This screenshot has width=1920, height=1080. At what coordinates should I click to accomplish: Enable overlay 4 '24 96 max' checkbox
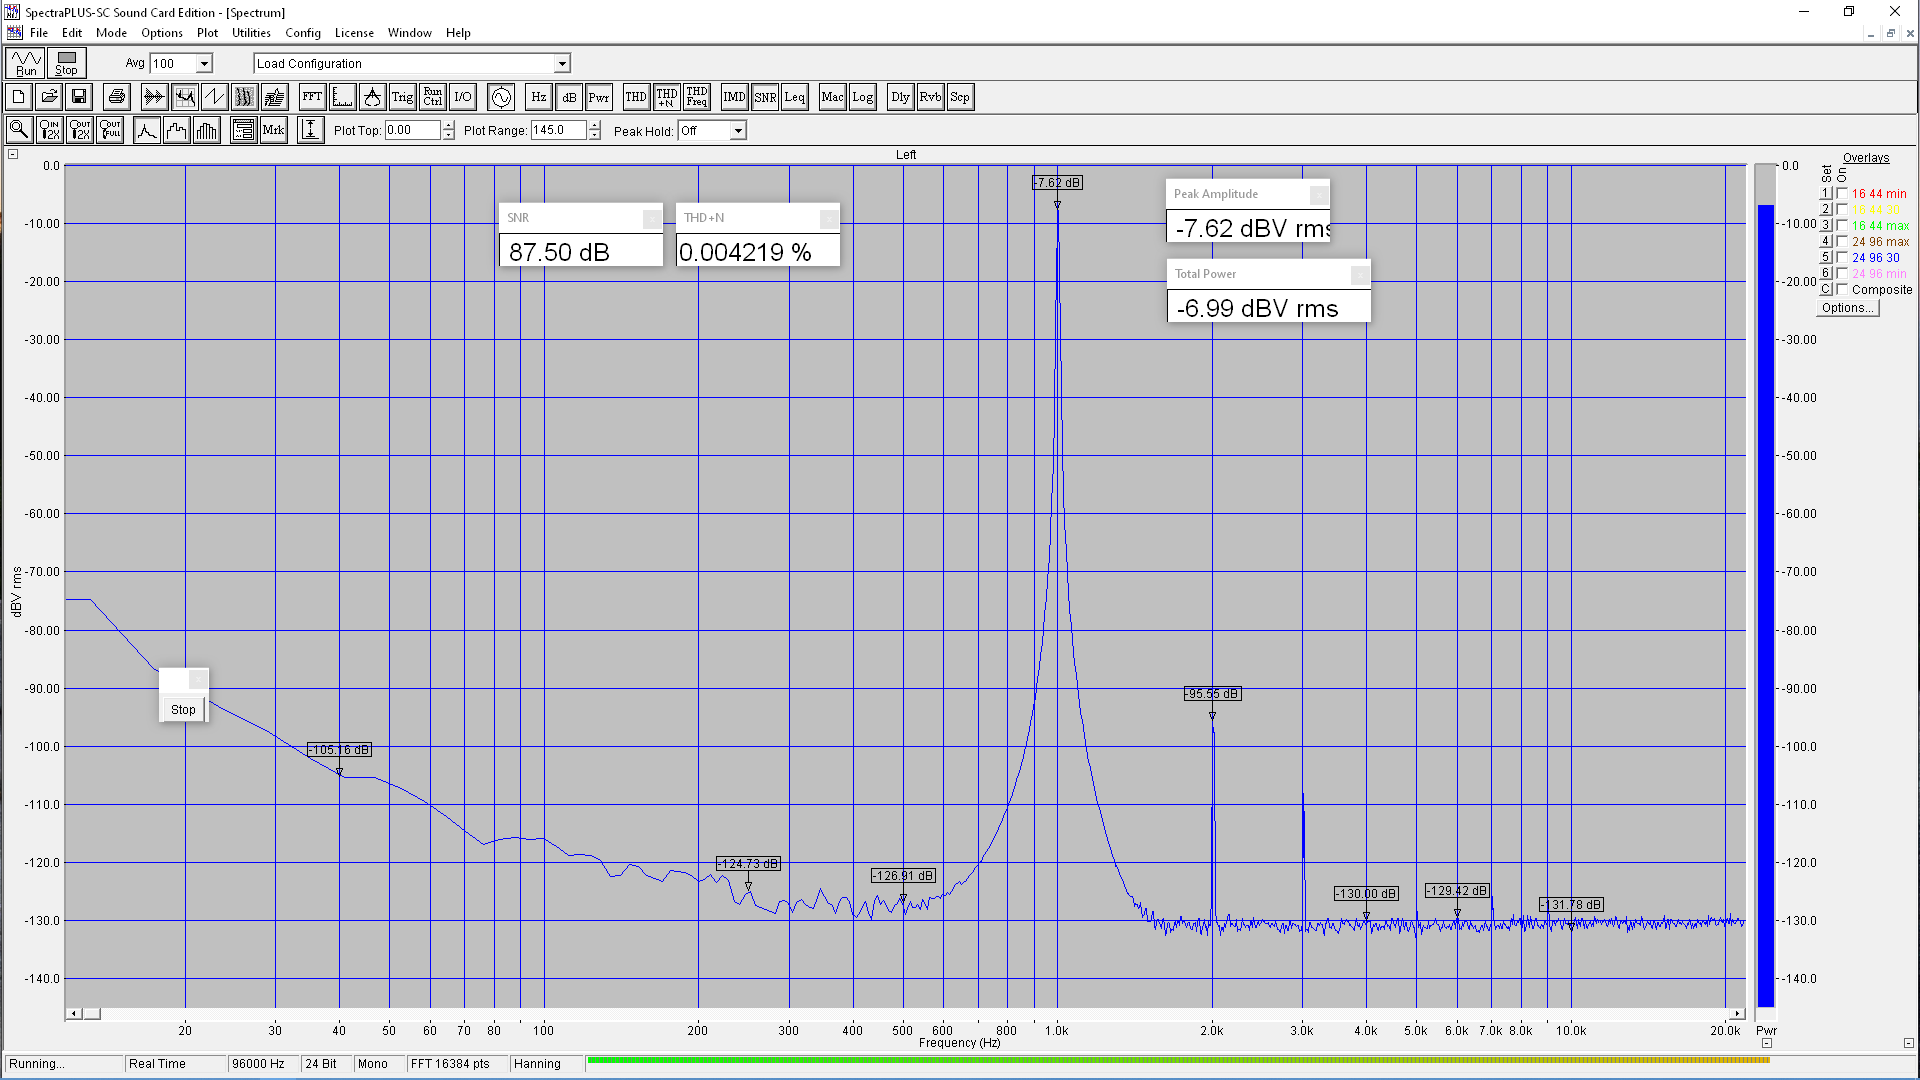1842,242
